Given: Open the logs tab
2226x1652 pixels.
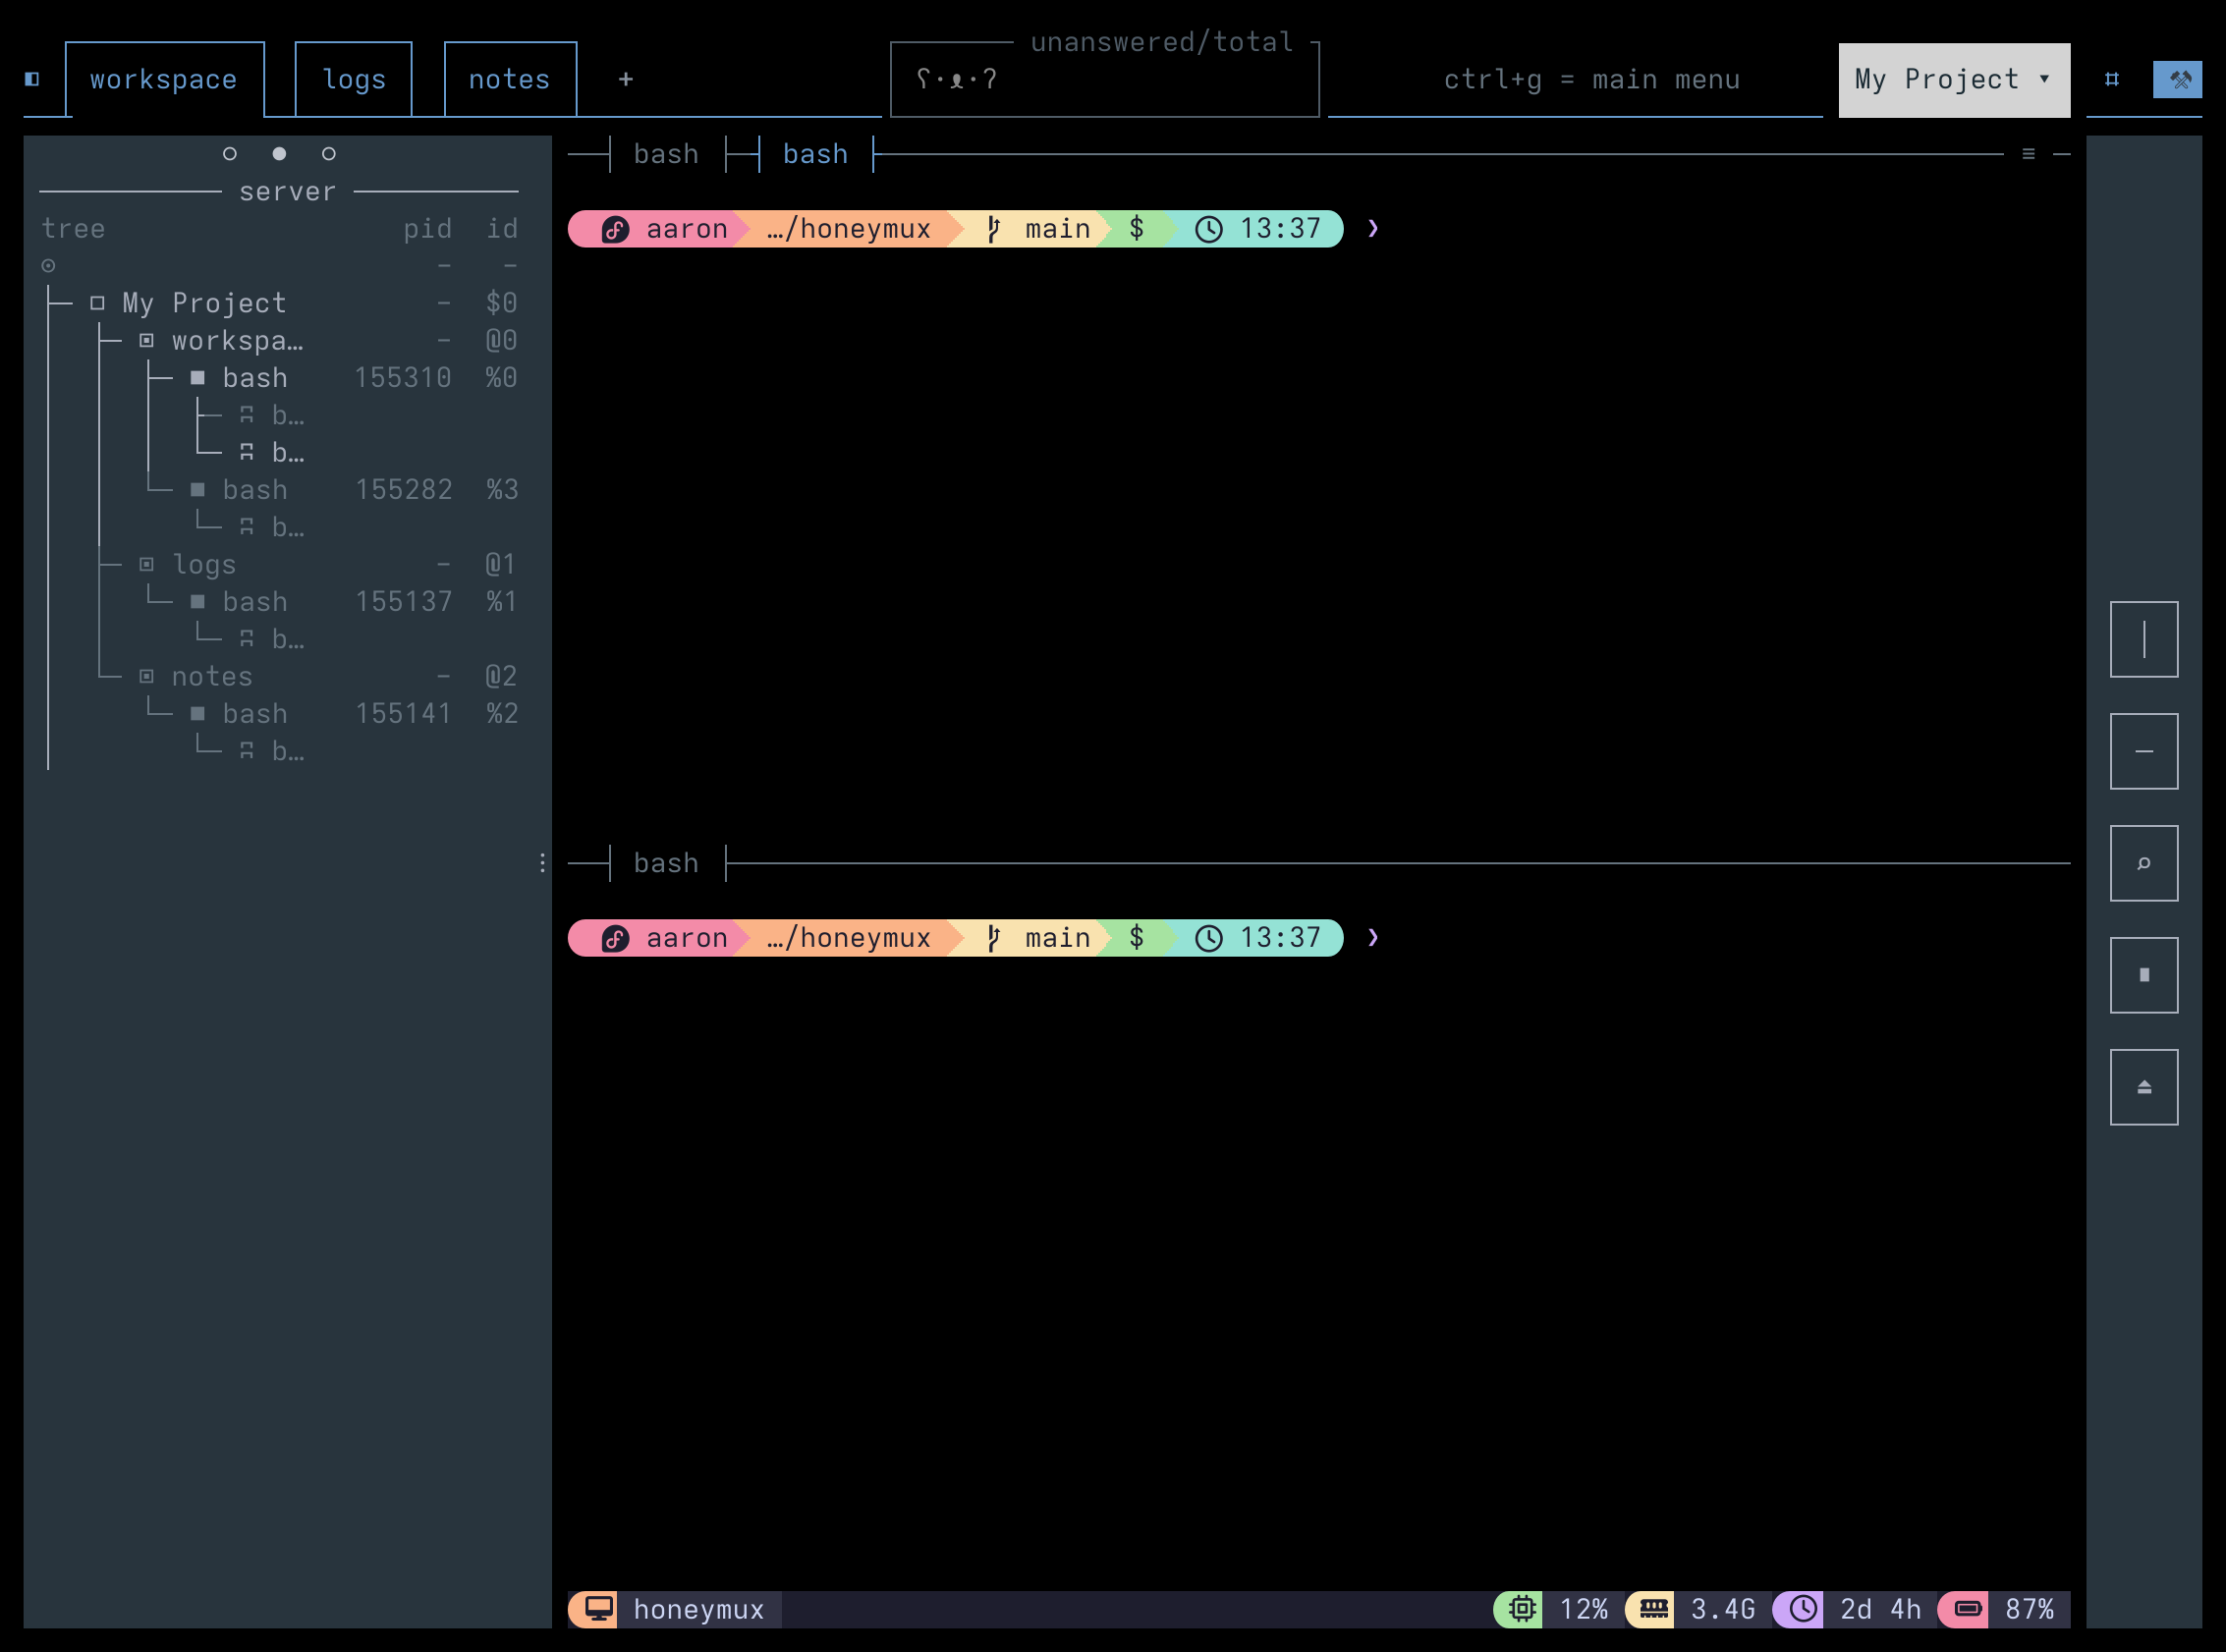Looking at the screenshot, I should pyautogui.click(x=354, y=80).
